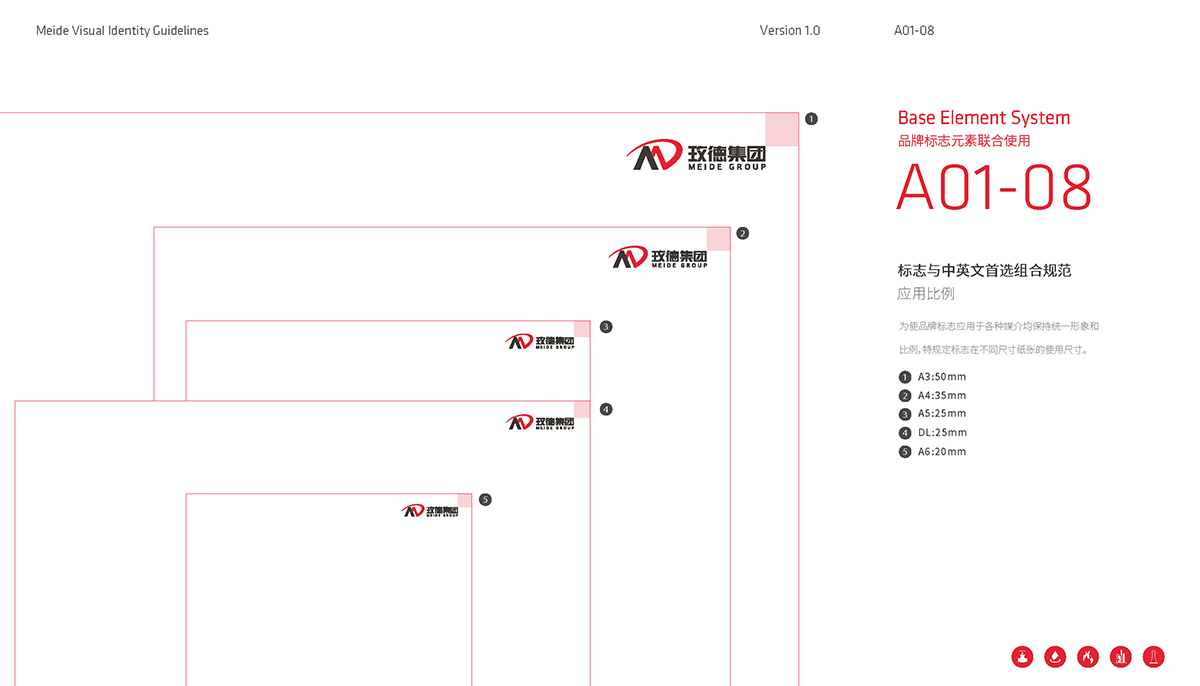Screen dimensions: 1200x686
Task: Click the "Version 1.0" header label
Action: pos(789,31)
